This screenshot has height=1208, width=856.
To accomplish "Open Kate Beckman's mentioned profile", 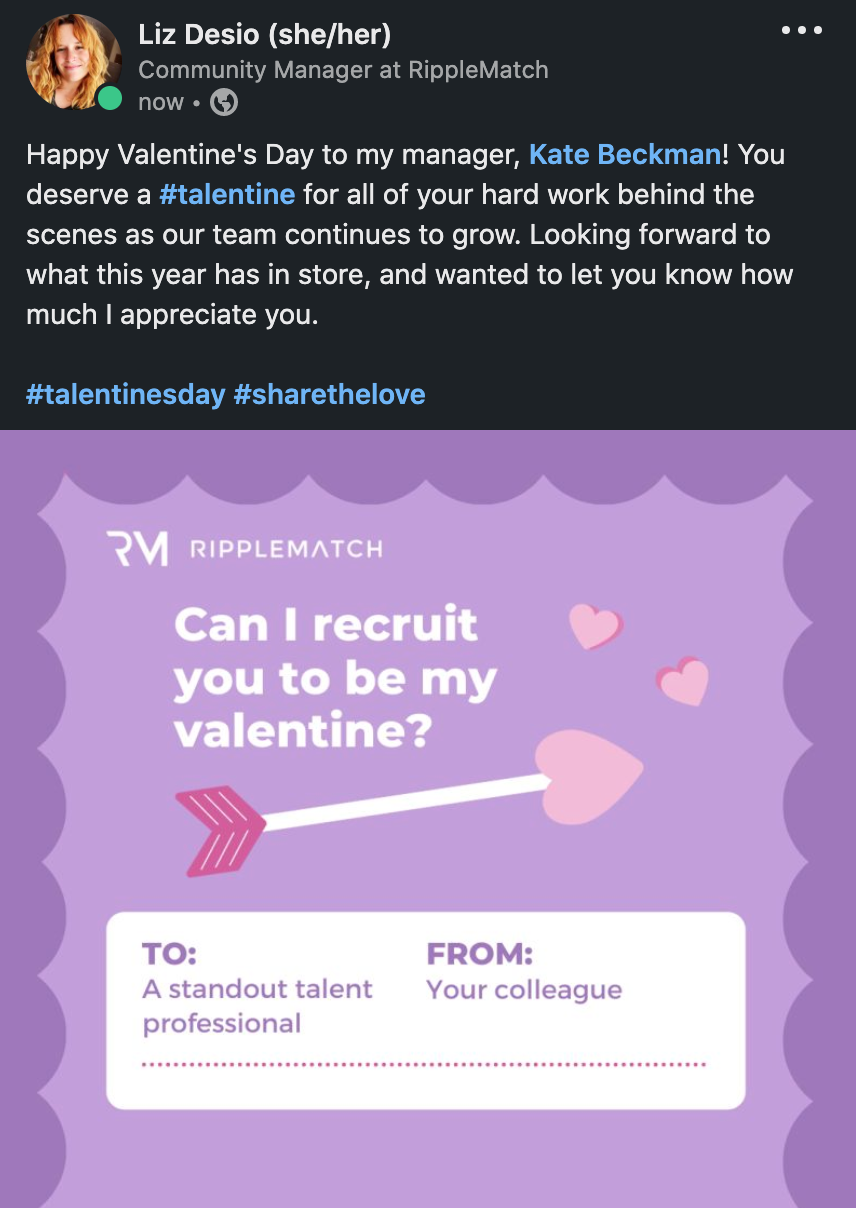I will click(x=624, y=154).
